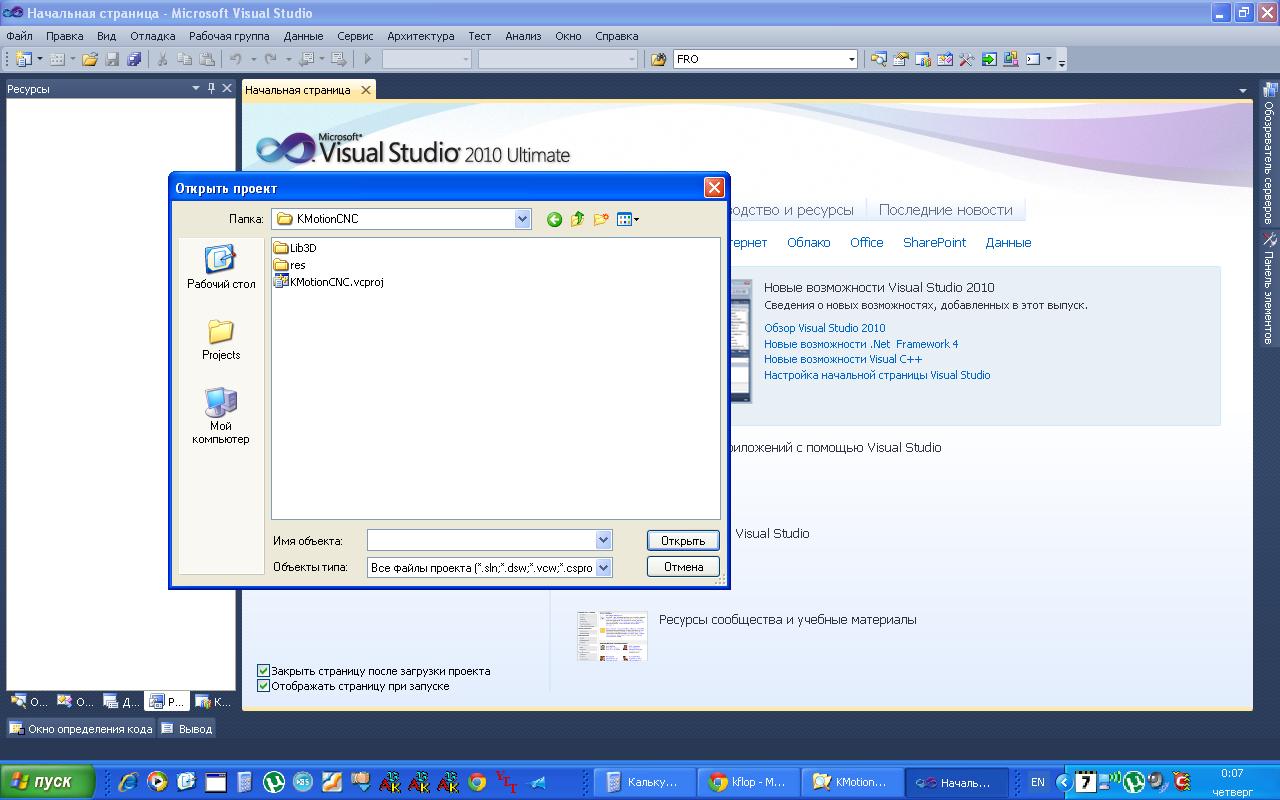
Task: Expand the New Project icon dropdown arrow
Action: [x=40, y=59]
